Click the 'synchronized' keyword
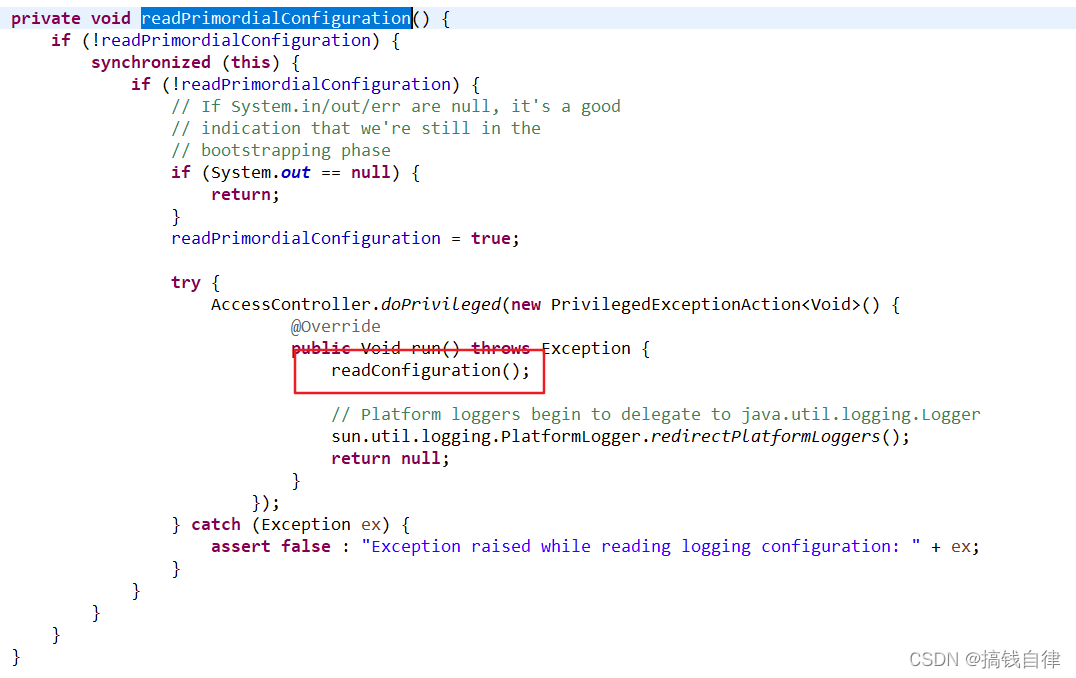 pyautogui.click(x=151, y=62)
